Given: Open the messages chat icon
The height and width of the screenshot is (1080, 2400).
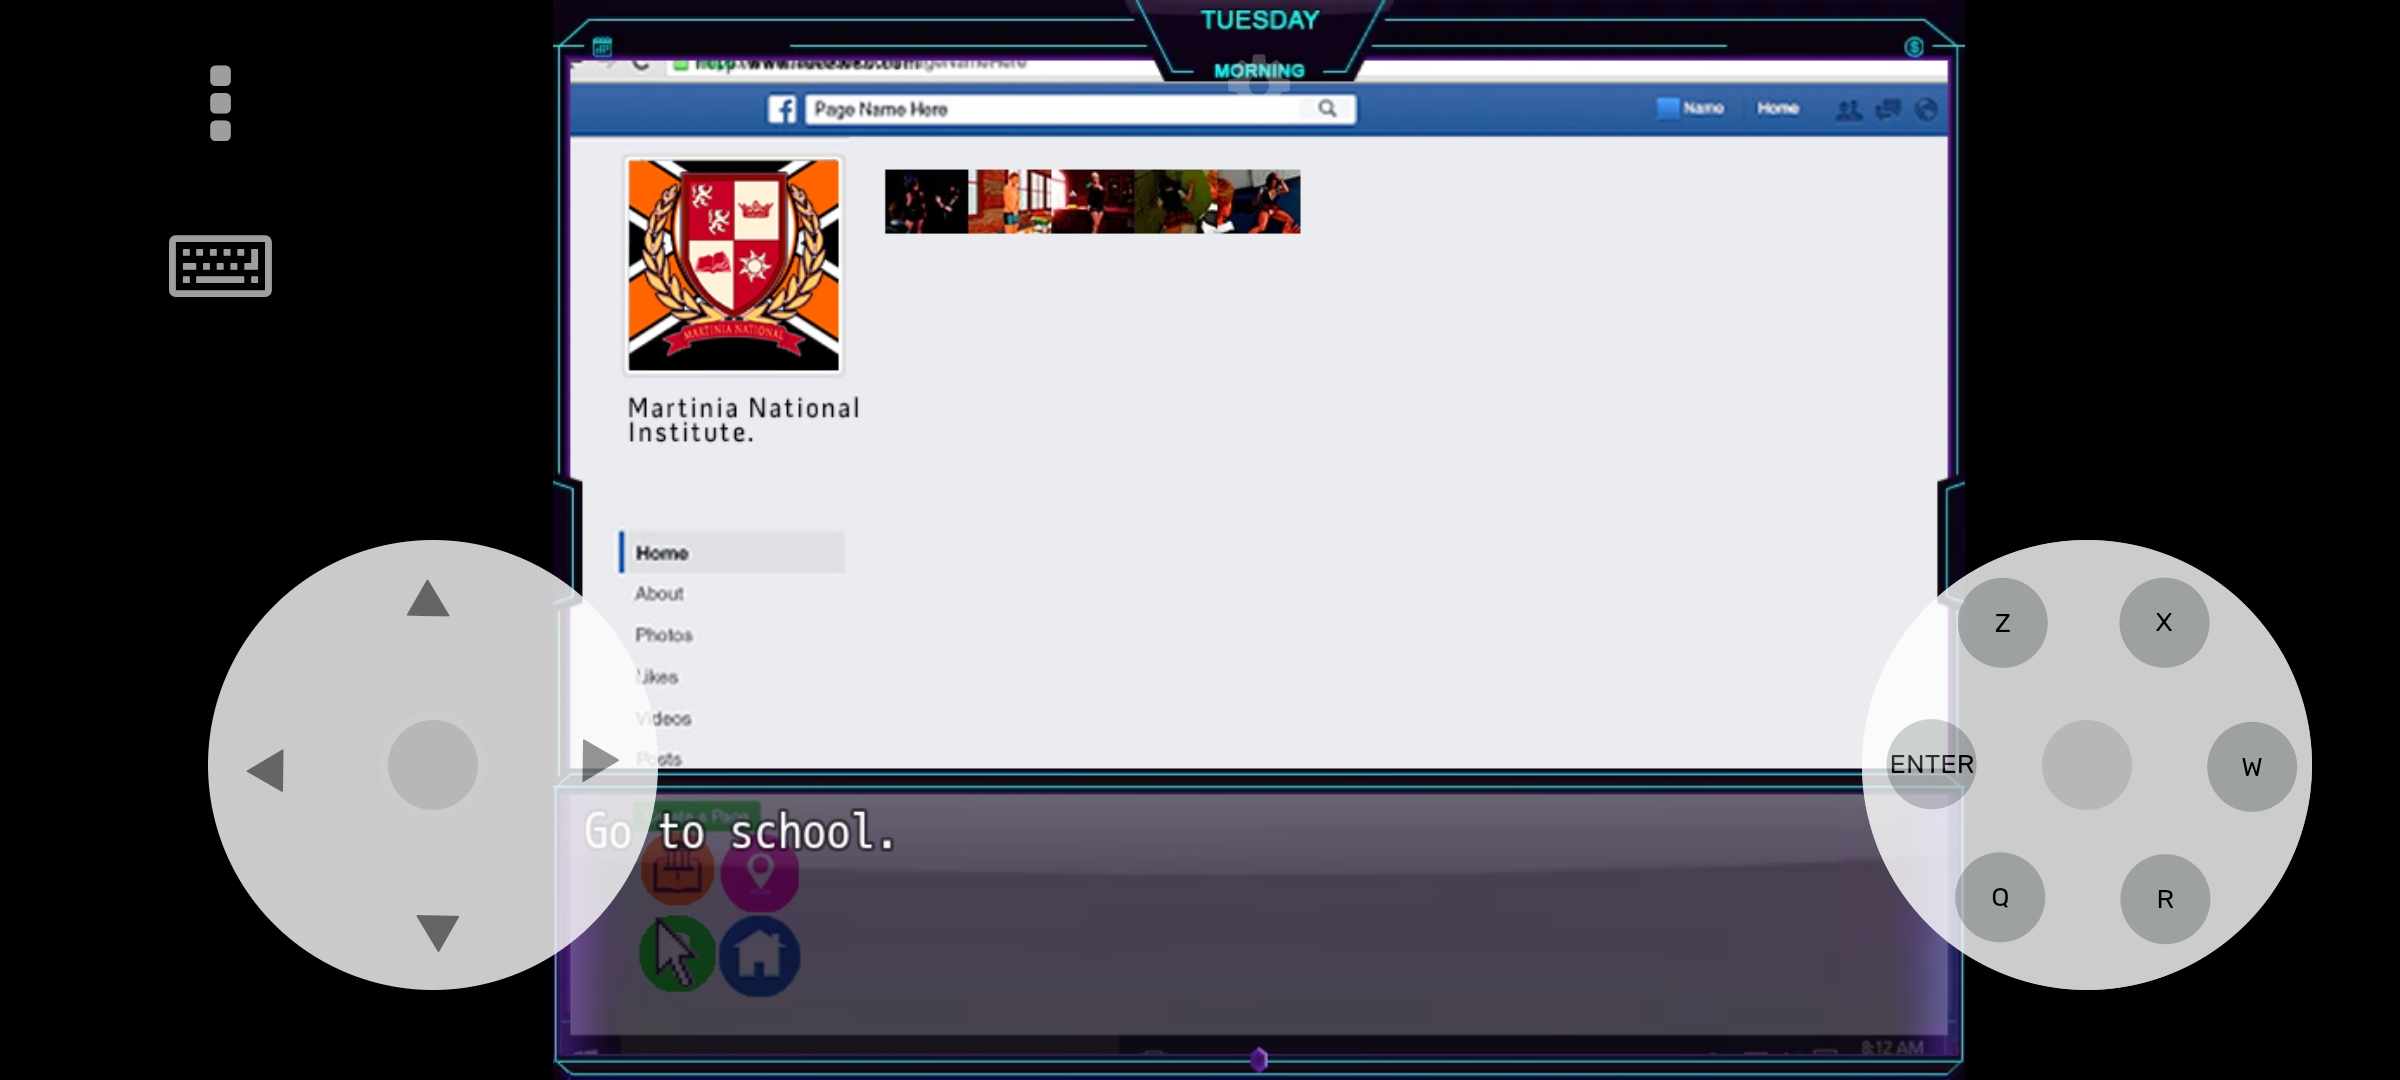Looking at the screenshot, I should [x=1888, y=110].
